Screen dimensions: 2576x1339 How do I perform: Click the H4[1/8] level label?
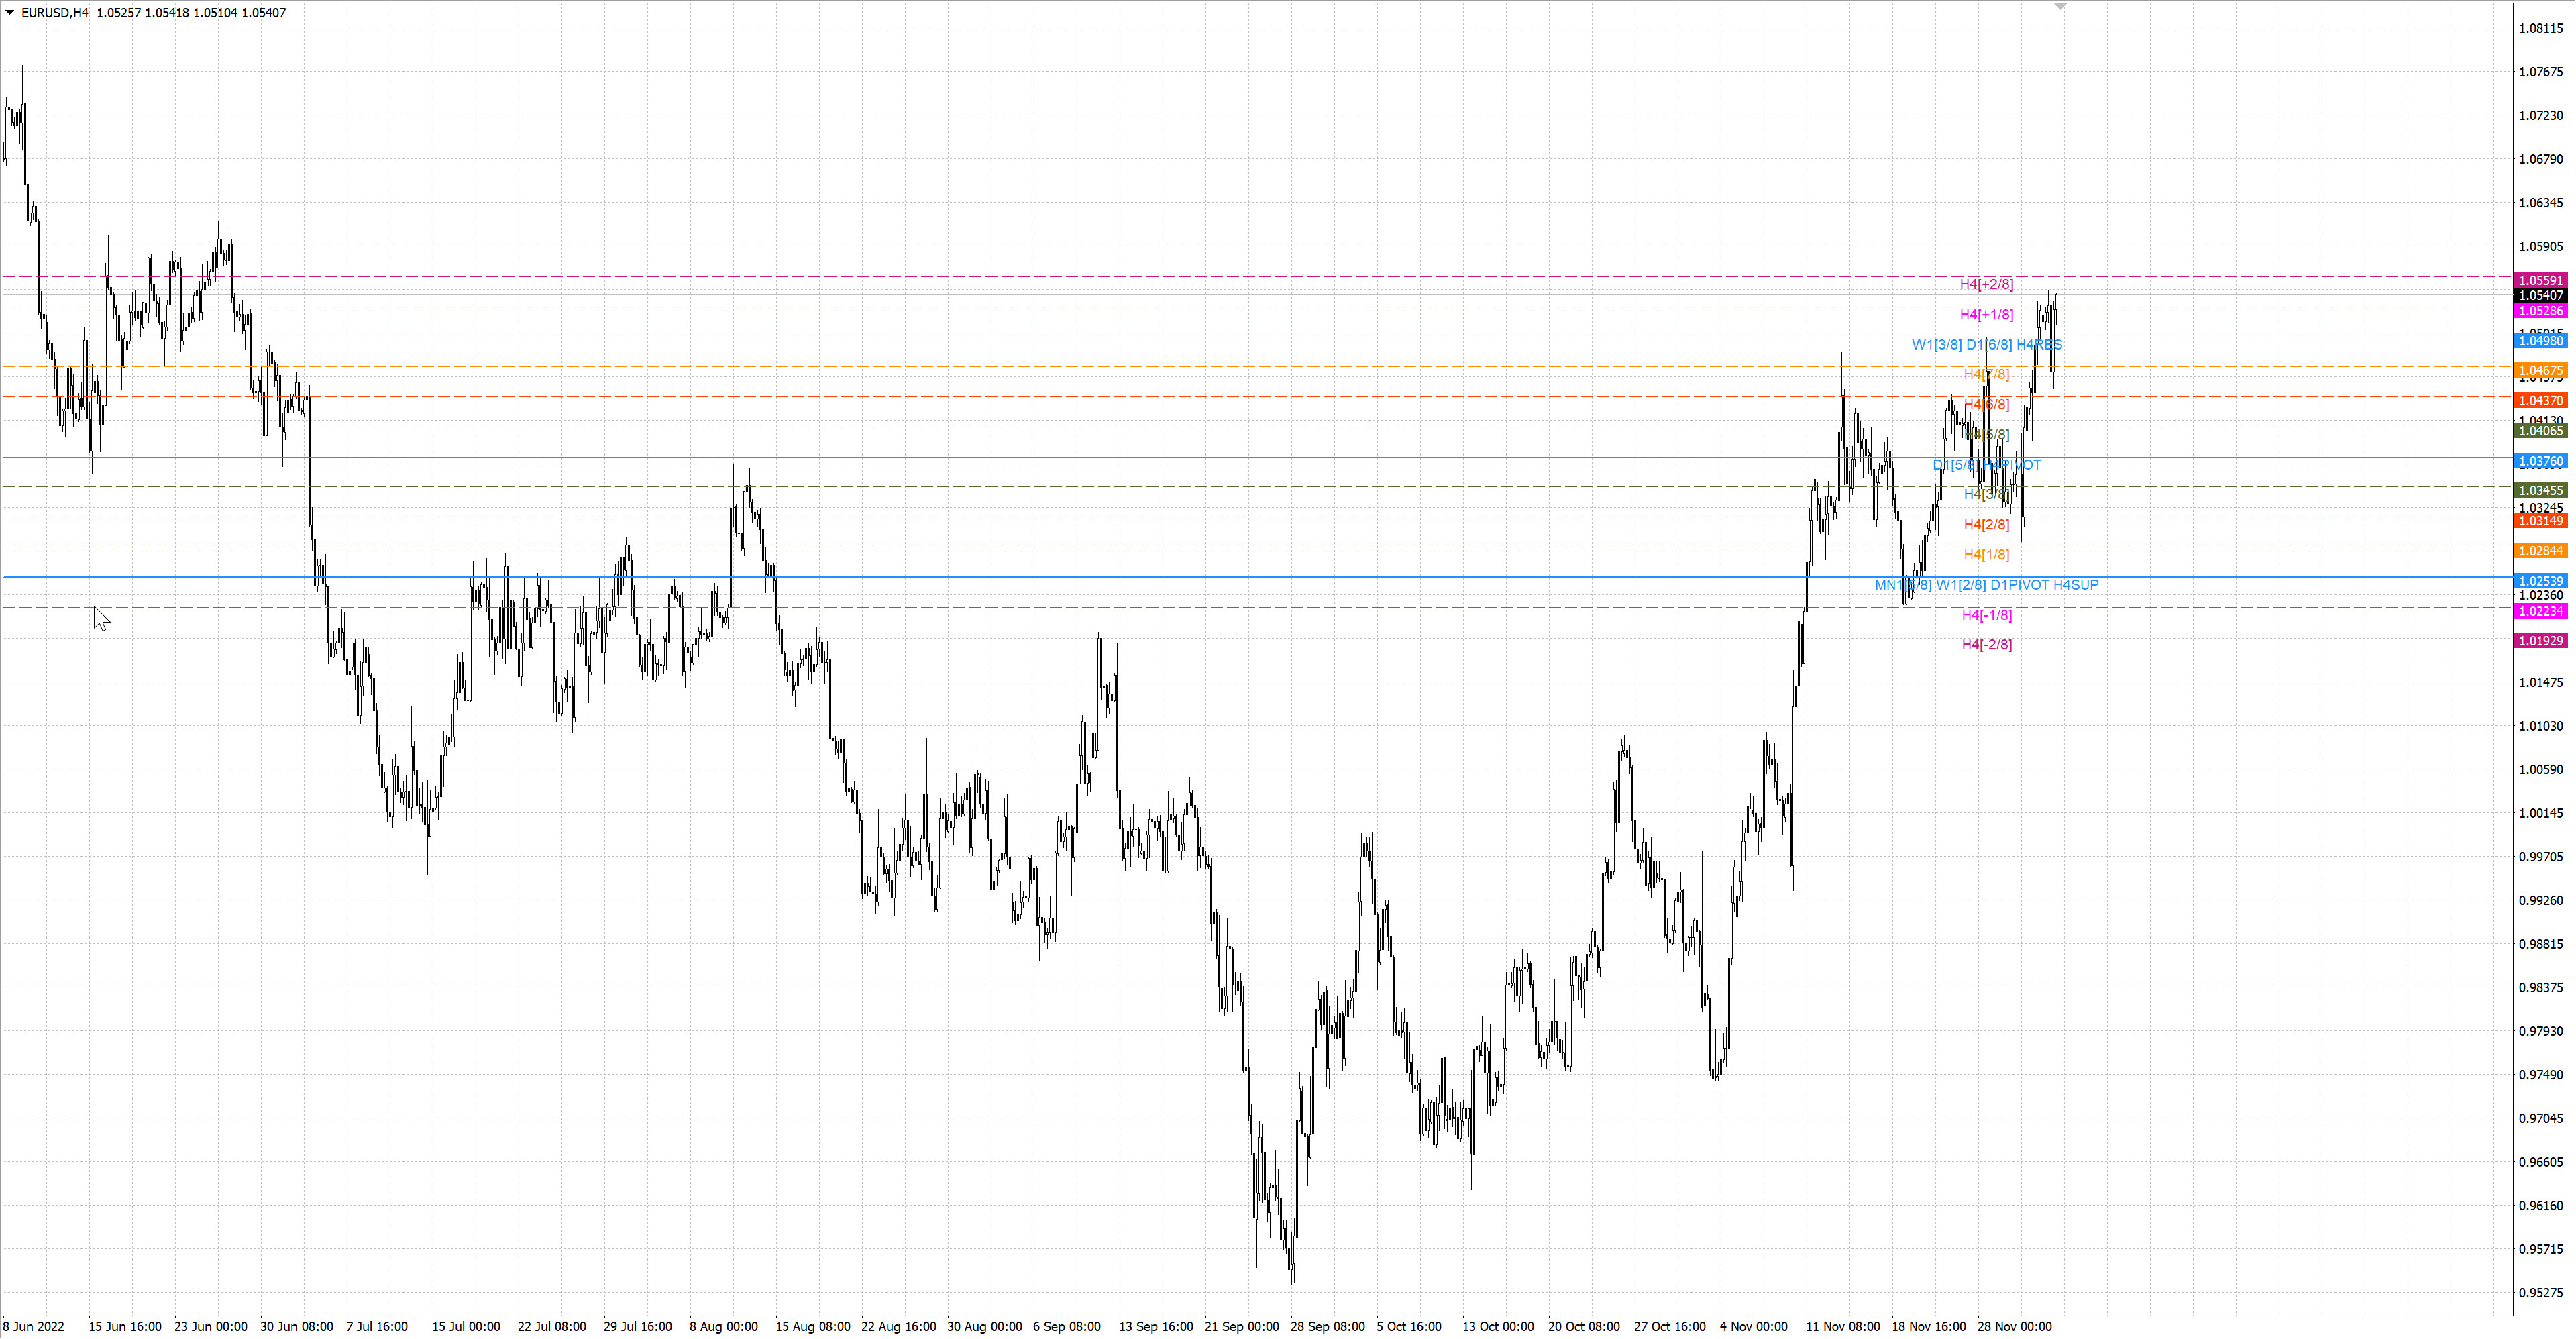click(1986, 555)
